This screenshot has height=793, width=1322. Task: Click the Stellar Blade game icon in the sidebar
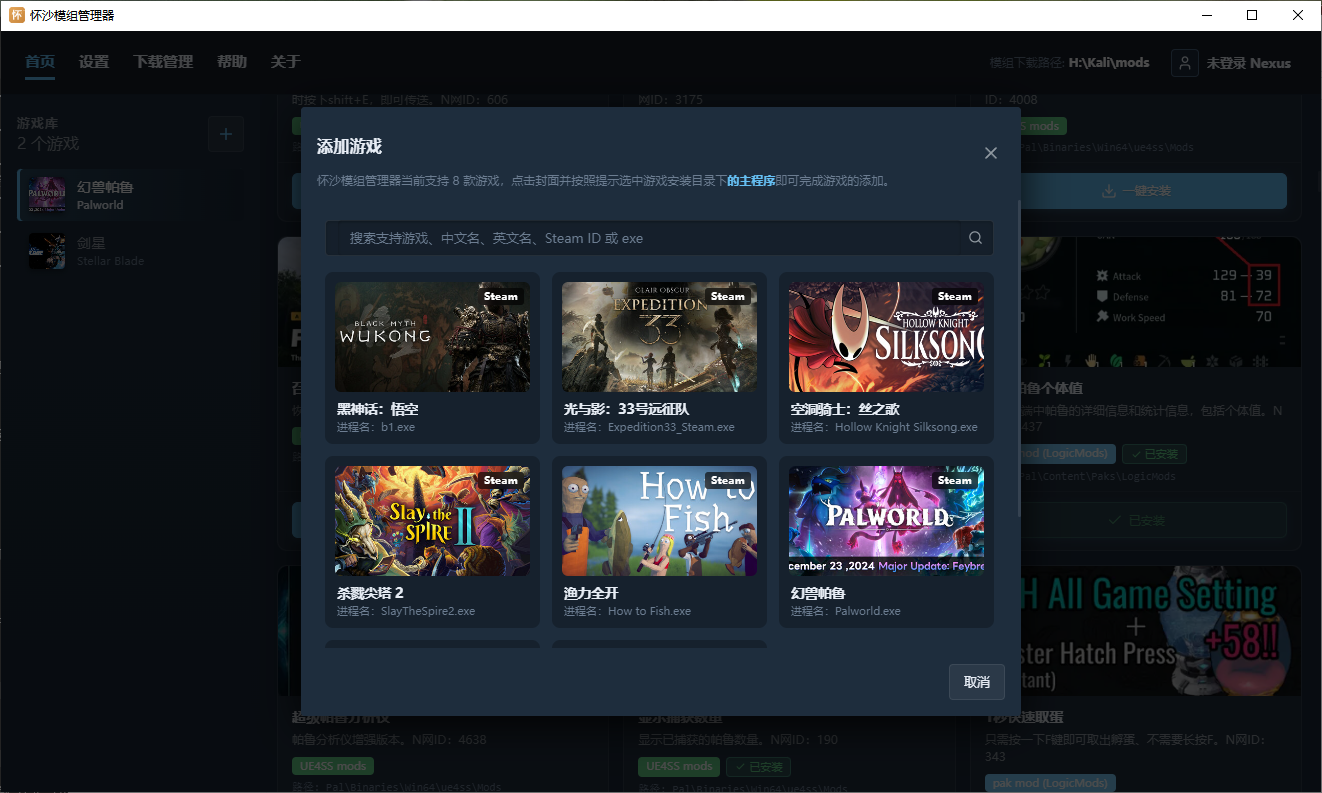tap(47, 251)
